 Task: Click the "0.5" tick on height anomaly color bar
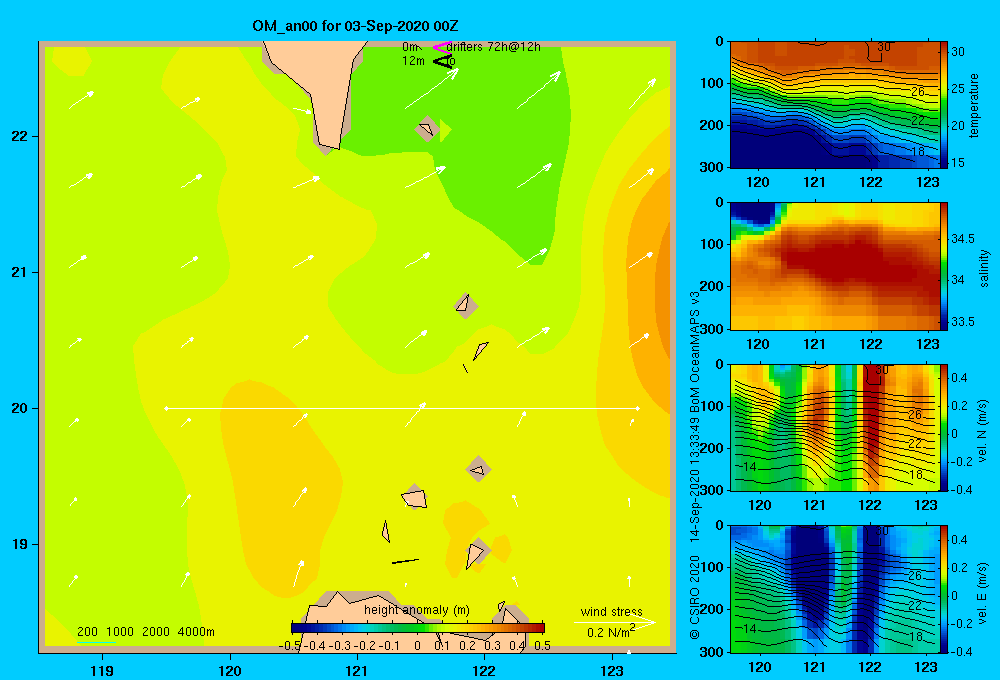coord(542,646)
